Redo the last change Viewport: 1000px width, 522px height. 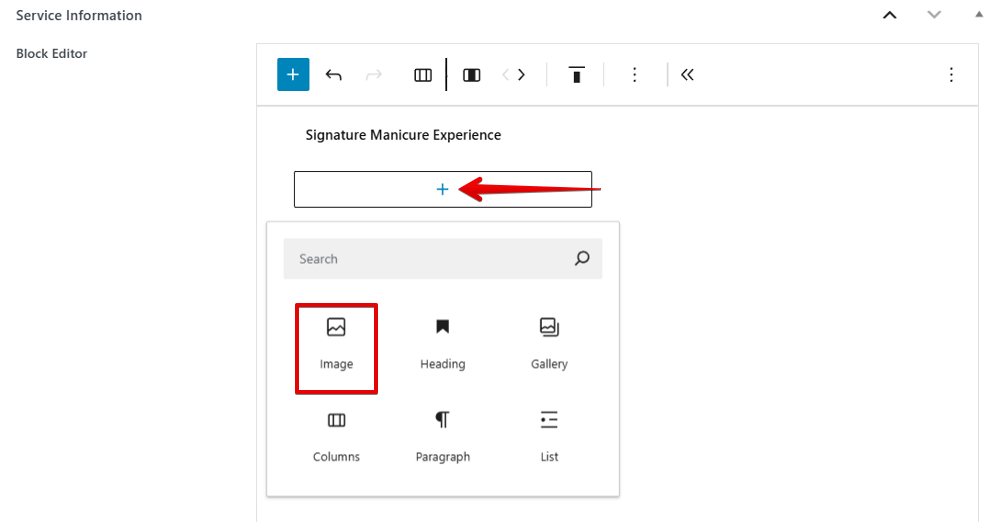pyautogui.click(x=374, y=75)
